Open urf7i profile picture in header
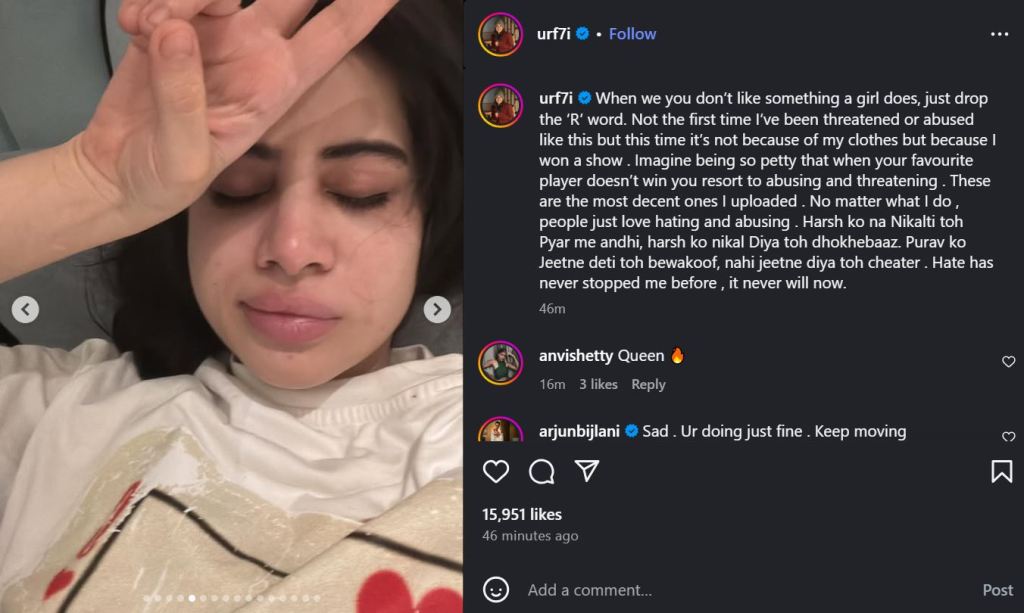This screenshot has height=613, width=1024. (x=501, y=34)
